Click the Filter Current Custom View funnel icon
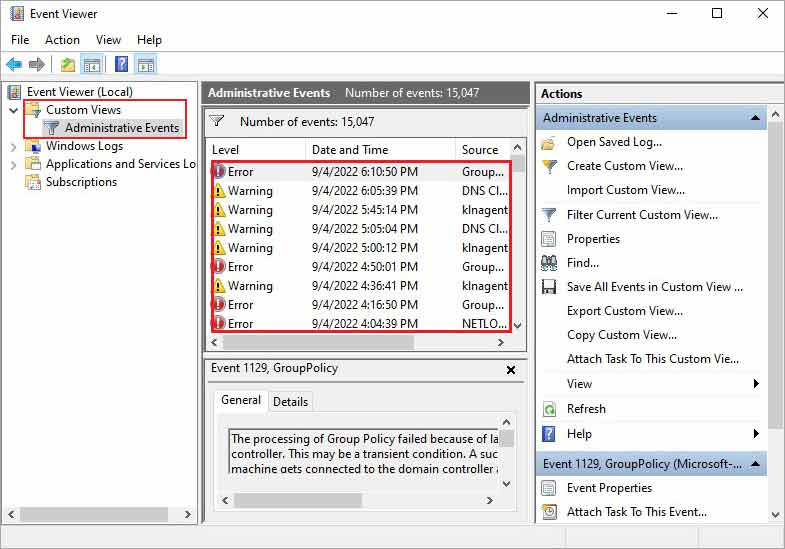 [549, 215]
